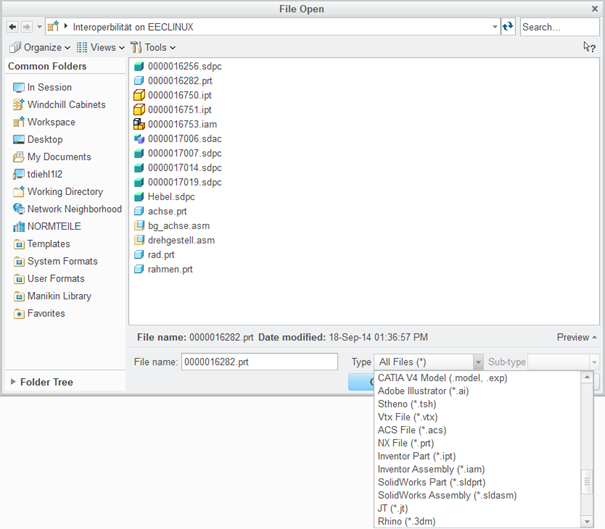
Task: Click the Windchill workspace icon in address bar
Action: click(53, 27)
